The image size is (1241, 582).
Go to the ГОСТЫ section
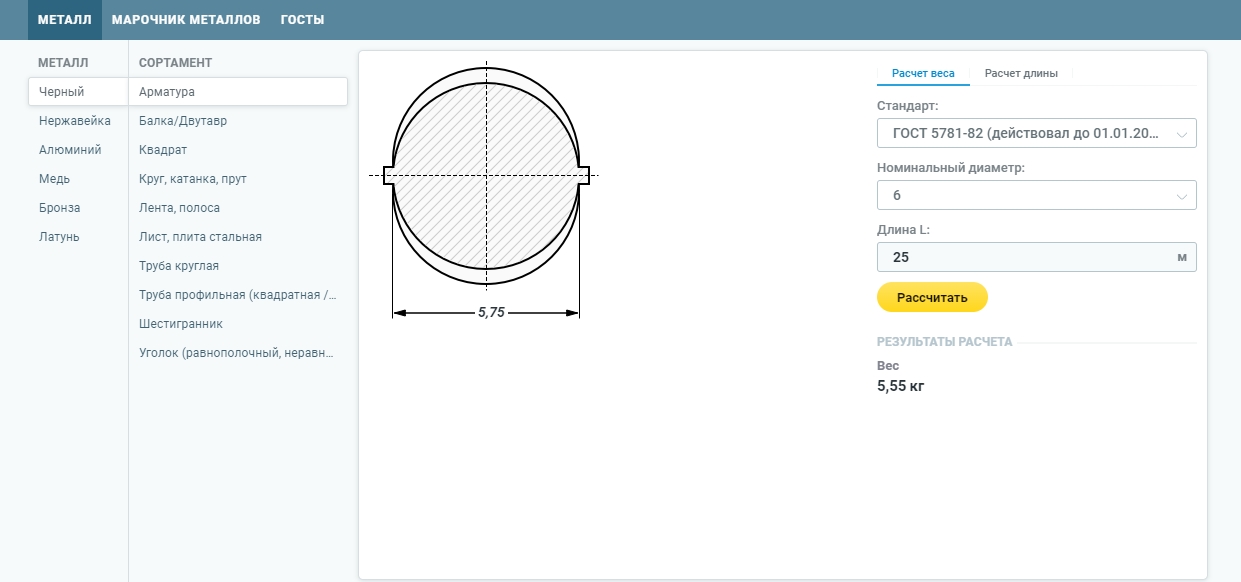[x=303, y=20]
